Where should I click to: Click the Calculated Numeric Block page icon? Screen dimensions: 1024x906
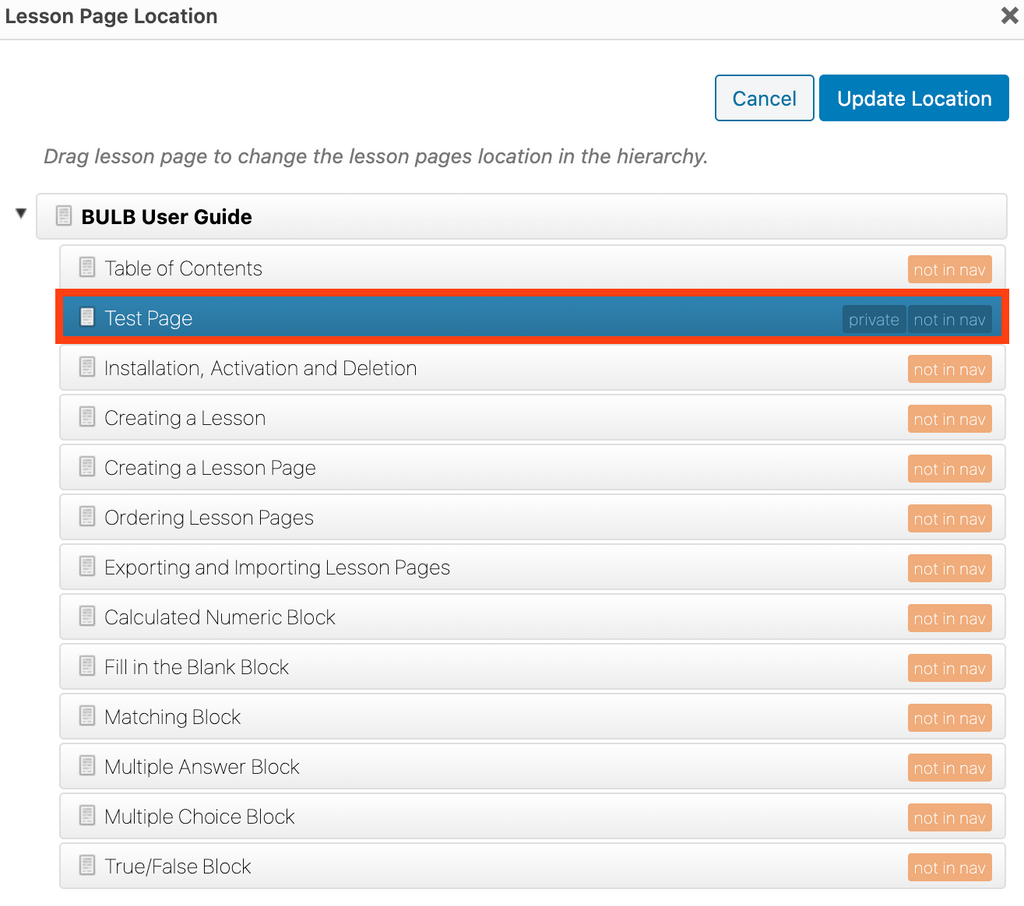pos(87,616)
